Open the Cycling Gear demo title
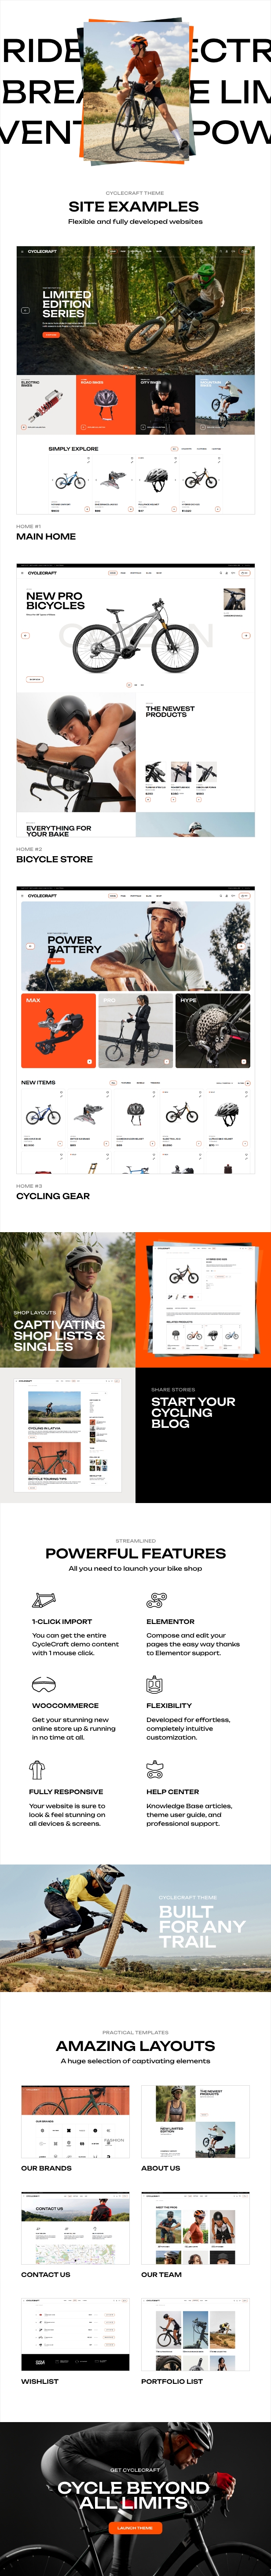The height and width of the screenshot is (2576, 271). click(x=53, y=1196)
